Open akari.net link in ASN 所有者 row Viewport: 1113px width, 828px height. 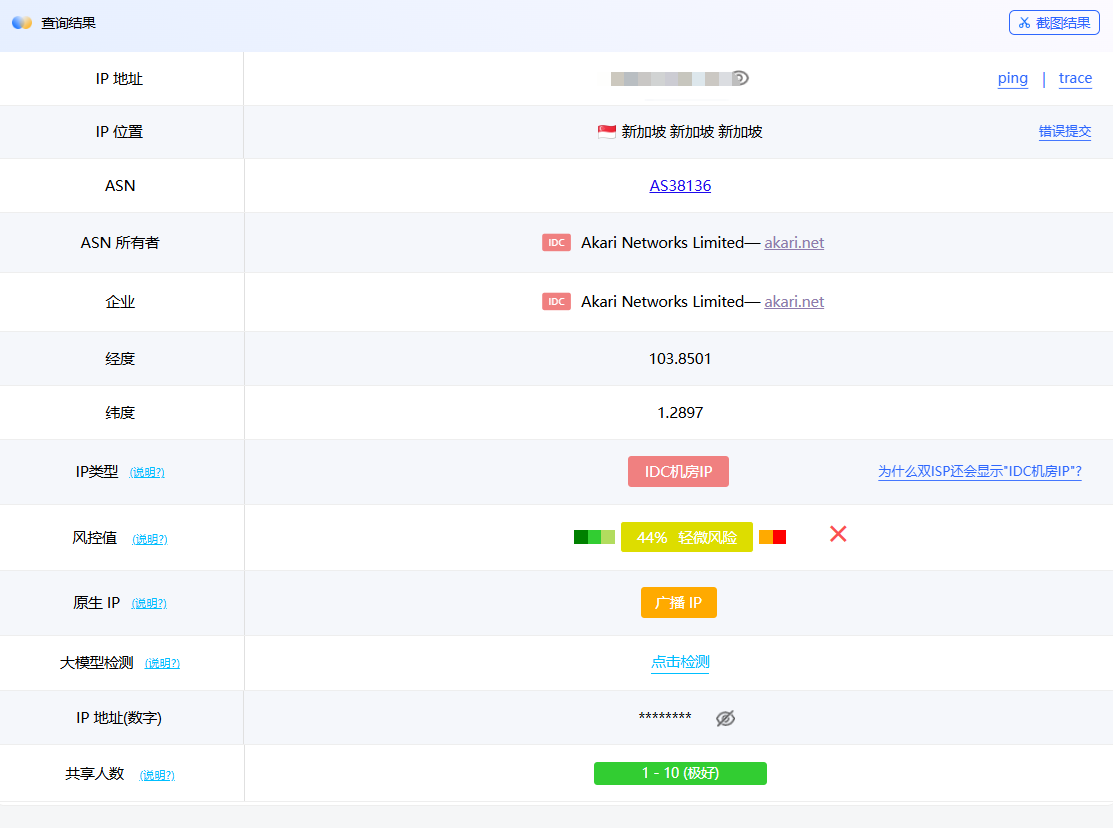(794, 243)
